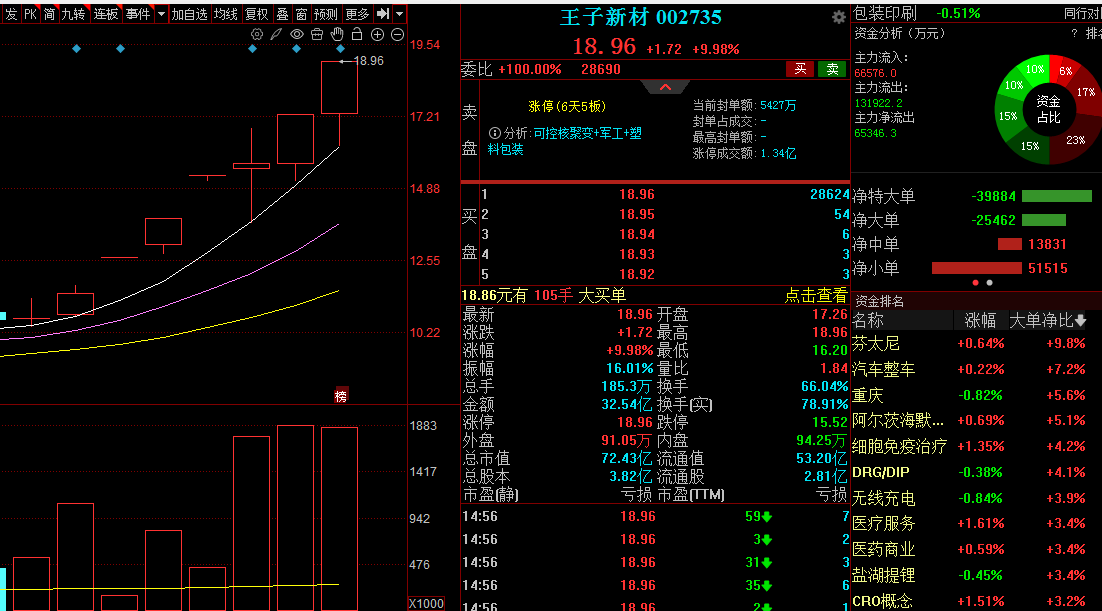The image size is (1102, 611).
Task: Open 可控核聚变+军工+塑料包装 analysis link
Action: tap(564, 141)
